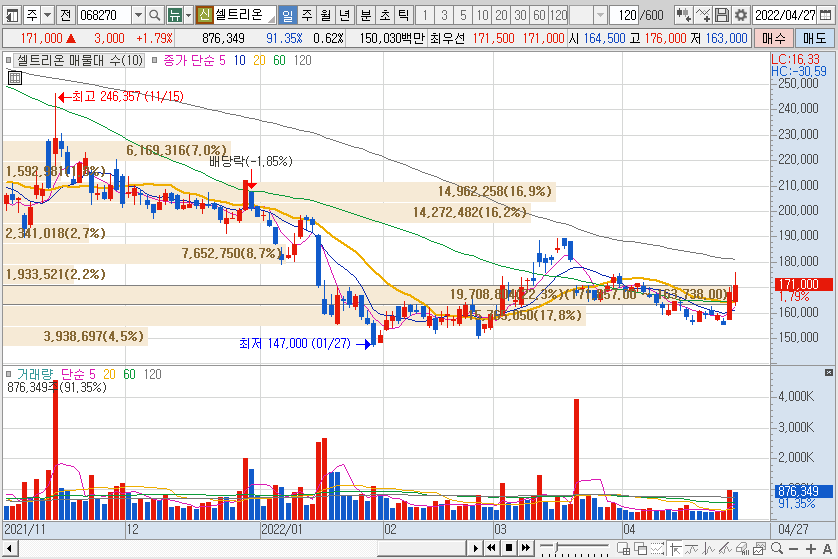The height and width of the screenshot is (559, 838).
Task: Toggle the 종가 단순 moving average checkbox
Action: (x=154, y=60)
